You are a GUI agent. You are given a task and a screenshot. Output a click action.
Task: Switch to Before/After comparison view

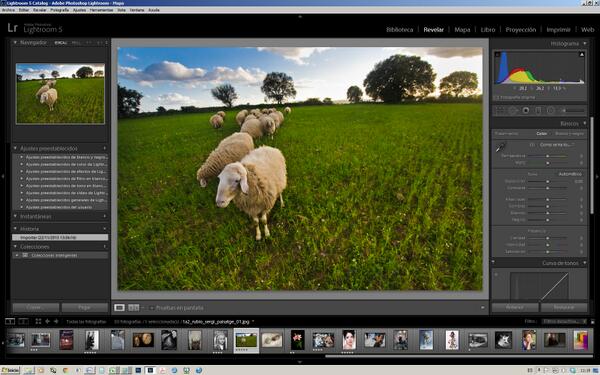point(134,308)
